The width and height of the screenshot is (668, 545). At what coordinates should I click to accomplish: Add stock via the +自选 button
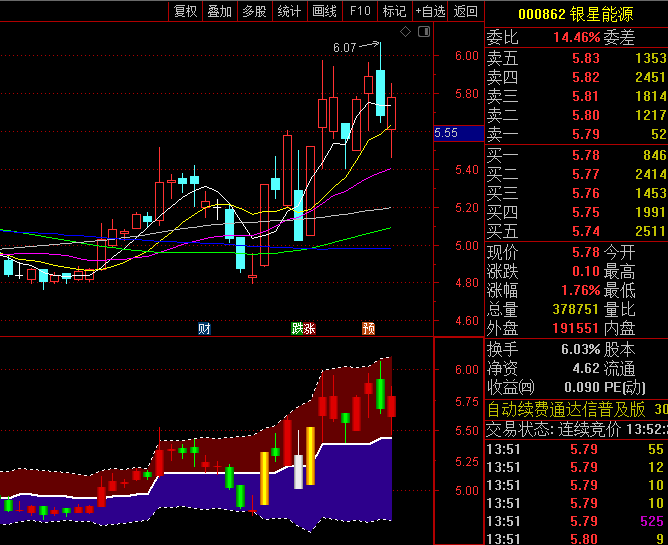tap(430, 11)
